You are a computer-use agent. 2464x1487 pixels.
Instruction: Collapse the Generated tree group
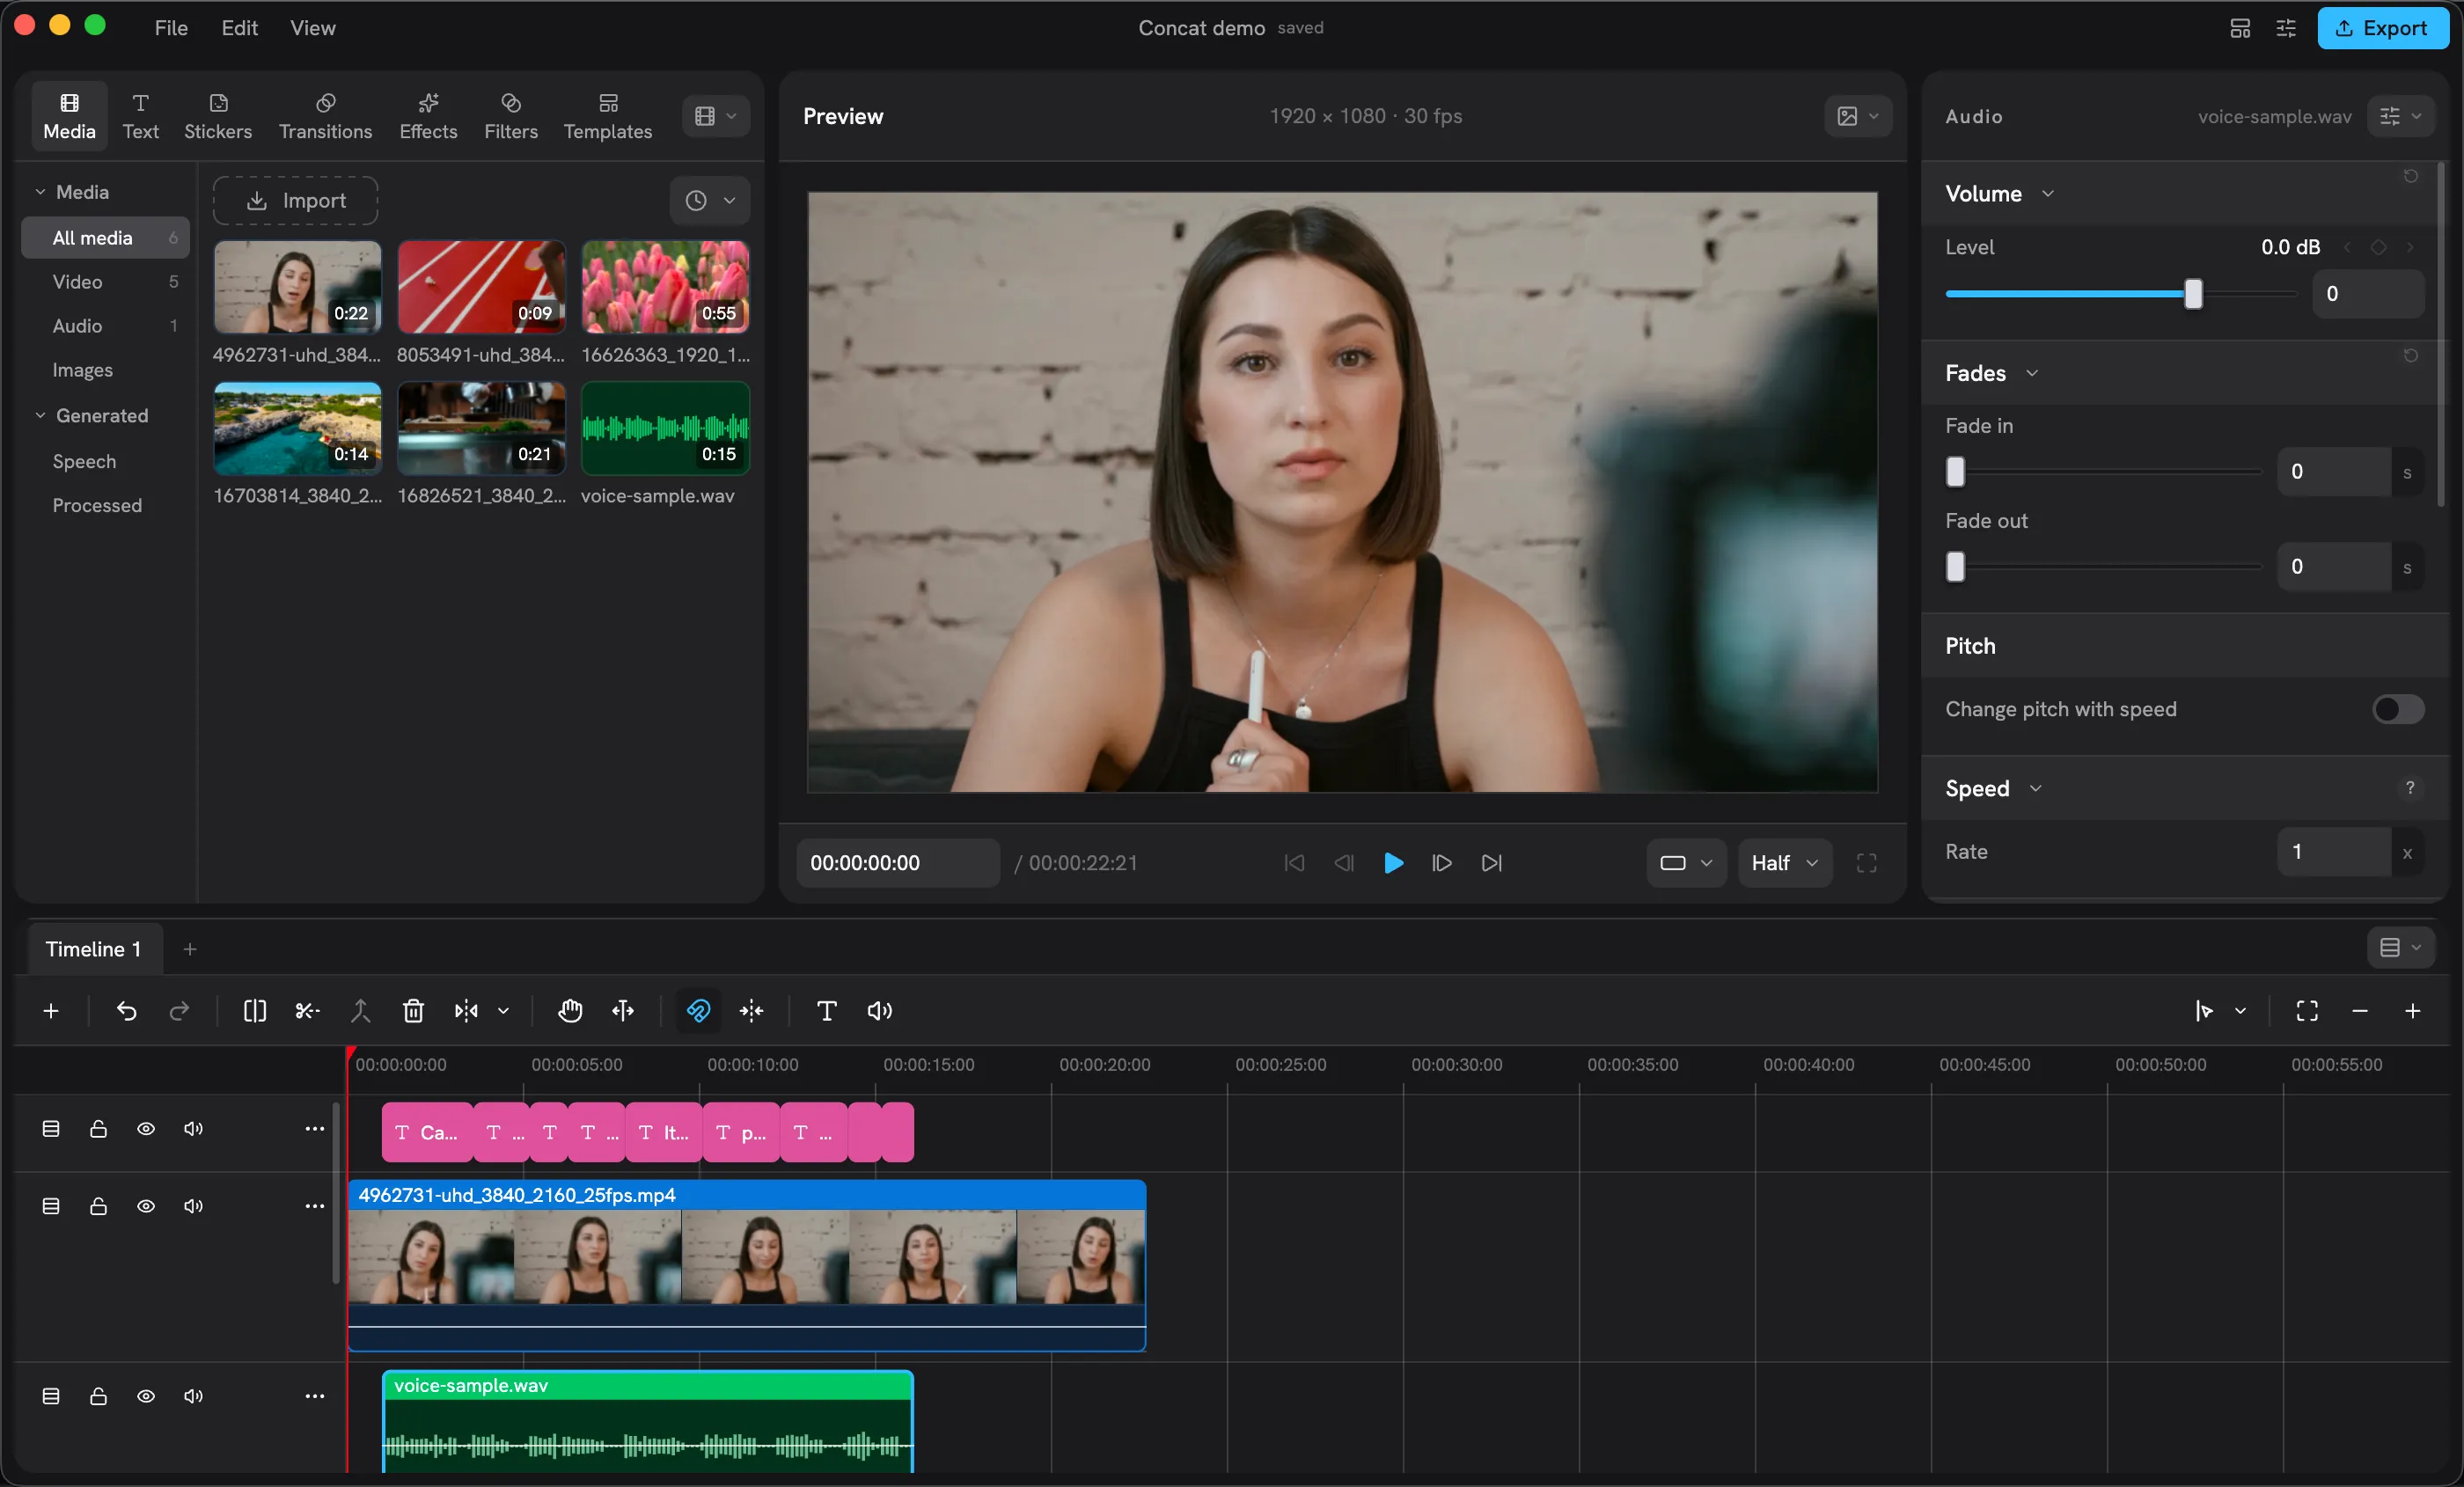(x=40, y=415)
